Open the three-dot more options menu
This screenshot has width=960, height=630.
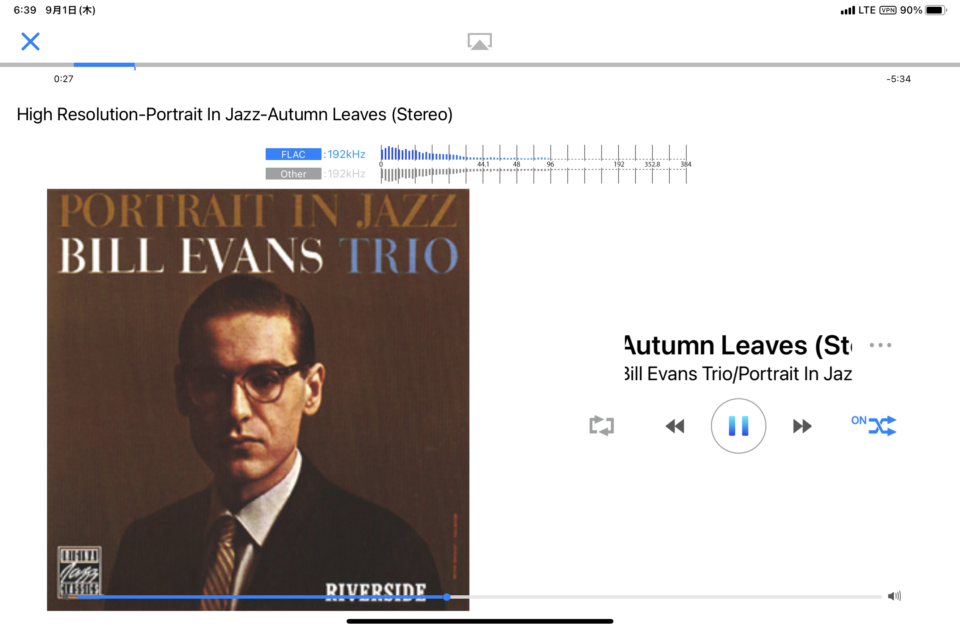880,345
